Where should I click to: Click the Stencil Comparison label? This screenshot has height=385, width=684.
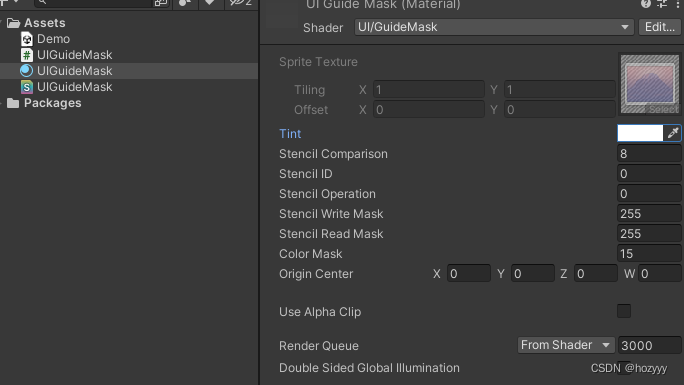[333, 154]
